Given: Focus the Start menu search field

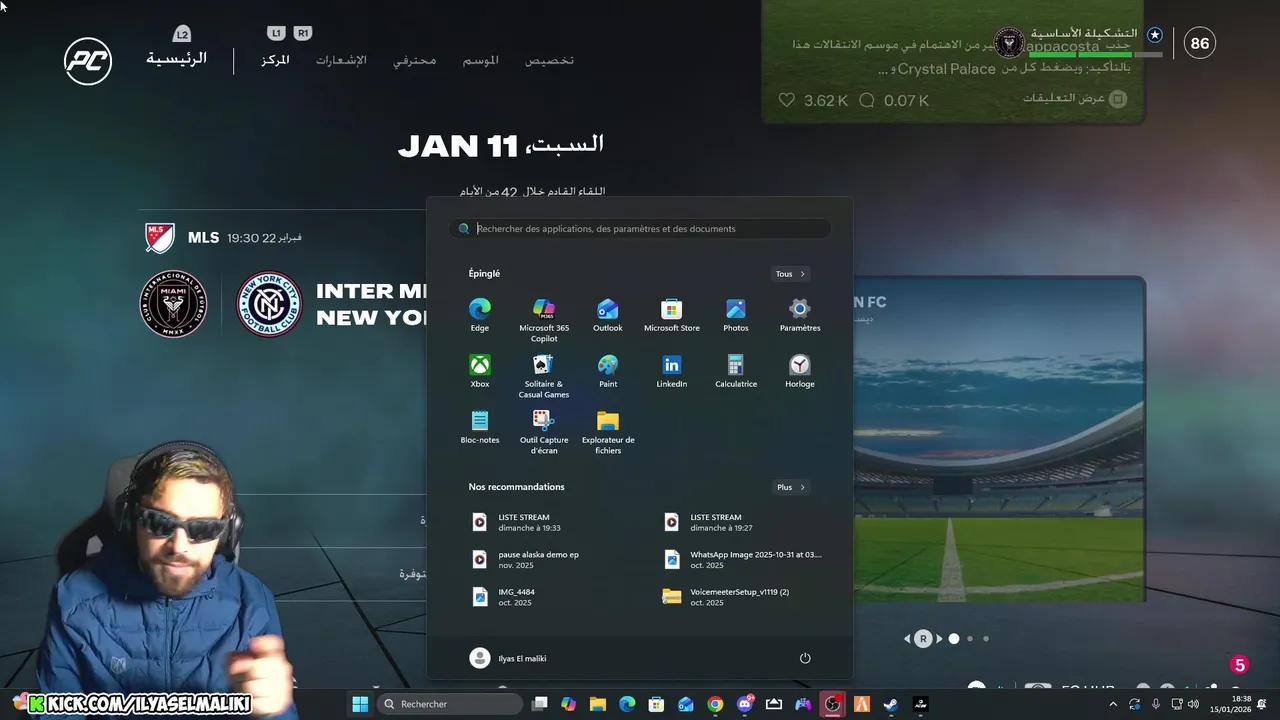Looking at the screenshot, I should click(640, 229).
